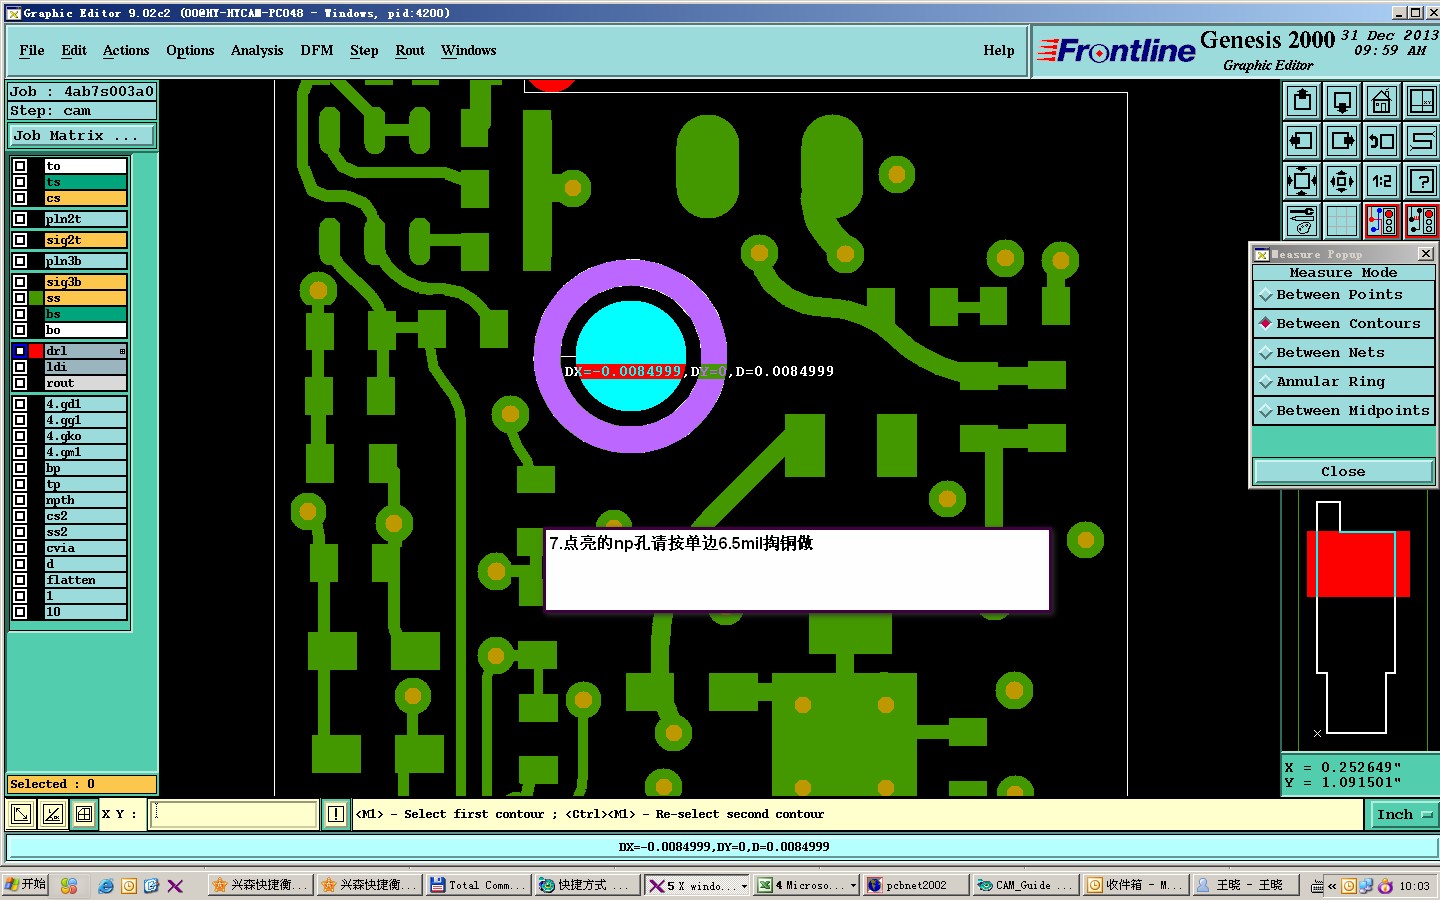Open the File menu
The height and width of the screenshot is (900, 1440).
[x=32, y=50]
